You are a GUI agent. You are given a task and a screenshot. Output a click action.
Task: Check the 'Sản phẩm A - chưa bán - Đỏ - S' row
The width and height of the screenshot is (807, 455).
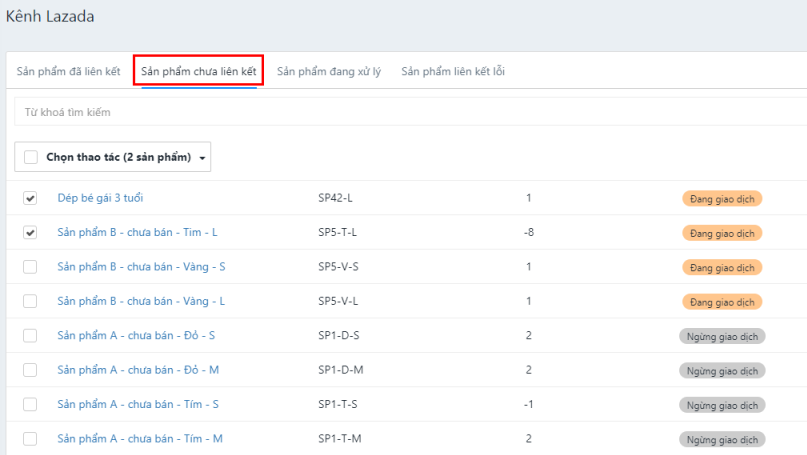(x=30, y=336)
